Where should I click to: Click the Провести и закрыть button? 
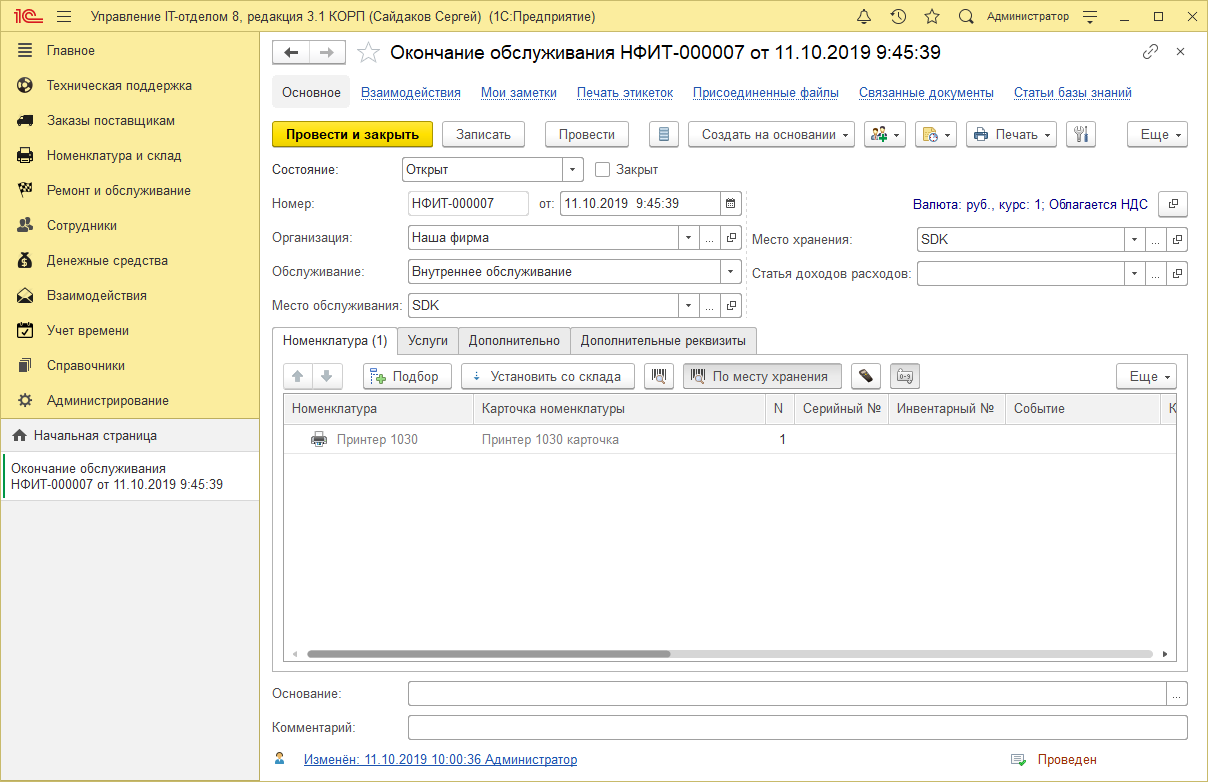pos(352,134)
